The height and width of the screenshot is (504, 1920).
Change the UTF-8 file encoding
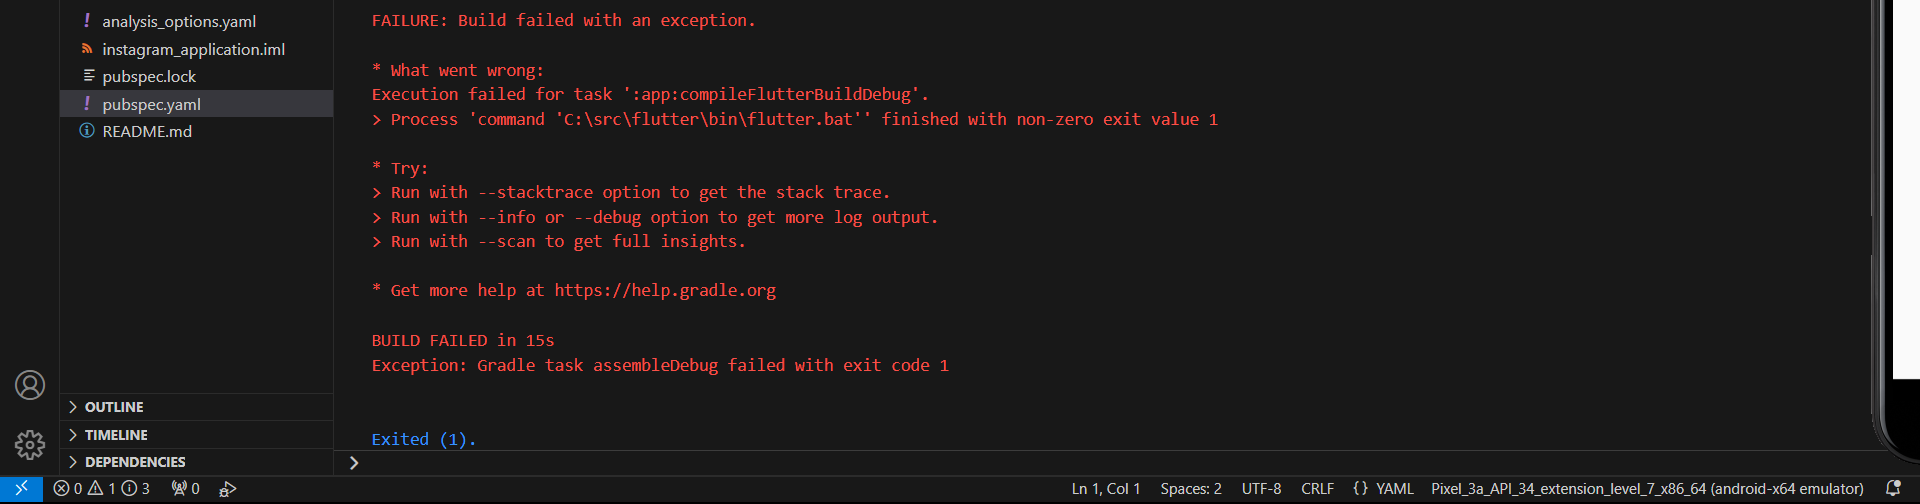tap(1261, 489)
